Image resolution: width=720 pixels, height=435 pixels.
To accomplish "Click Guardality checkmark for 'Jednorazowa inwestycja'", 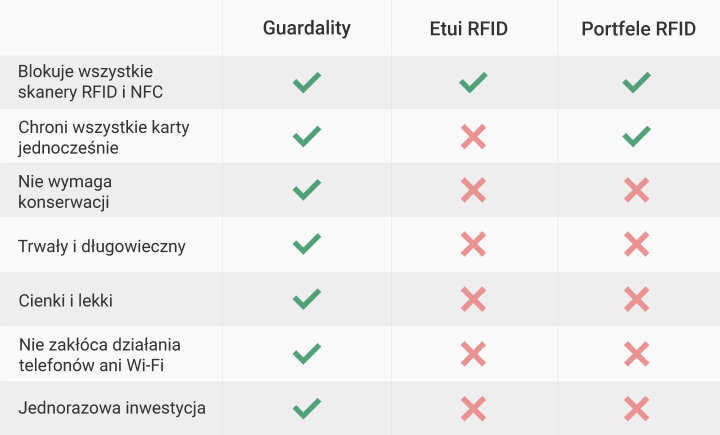I will tap(307, 408).
